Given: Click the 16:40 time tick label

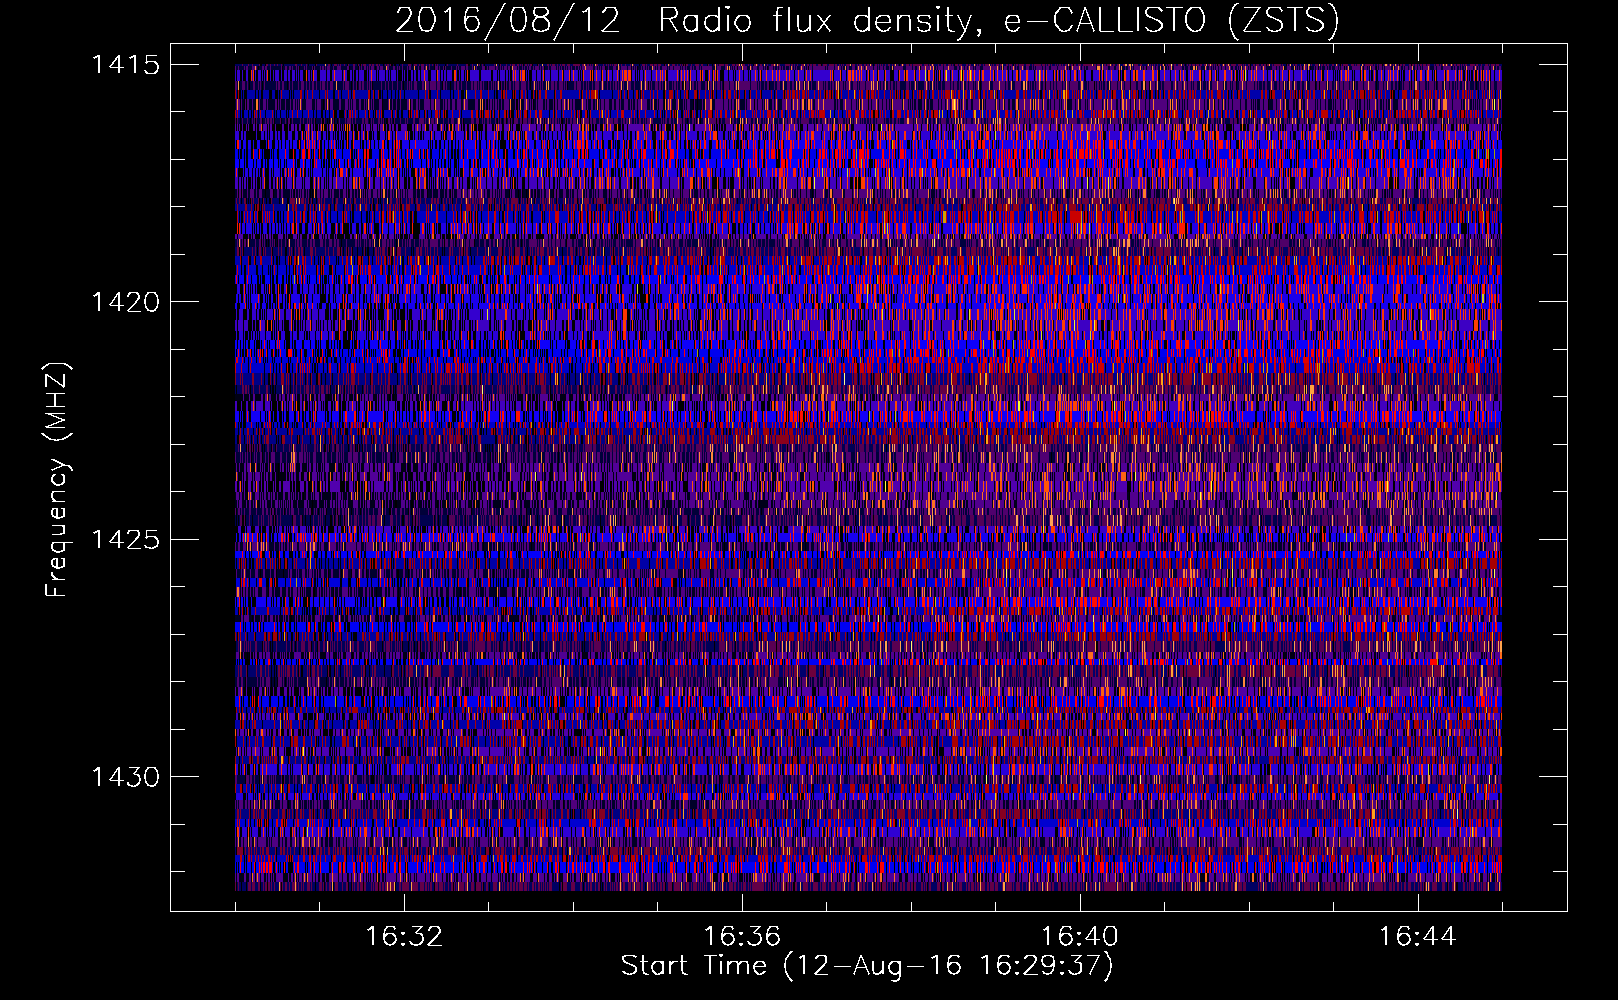Looking at the screenshot, I should [x=1080, y=937].
